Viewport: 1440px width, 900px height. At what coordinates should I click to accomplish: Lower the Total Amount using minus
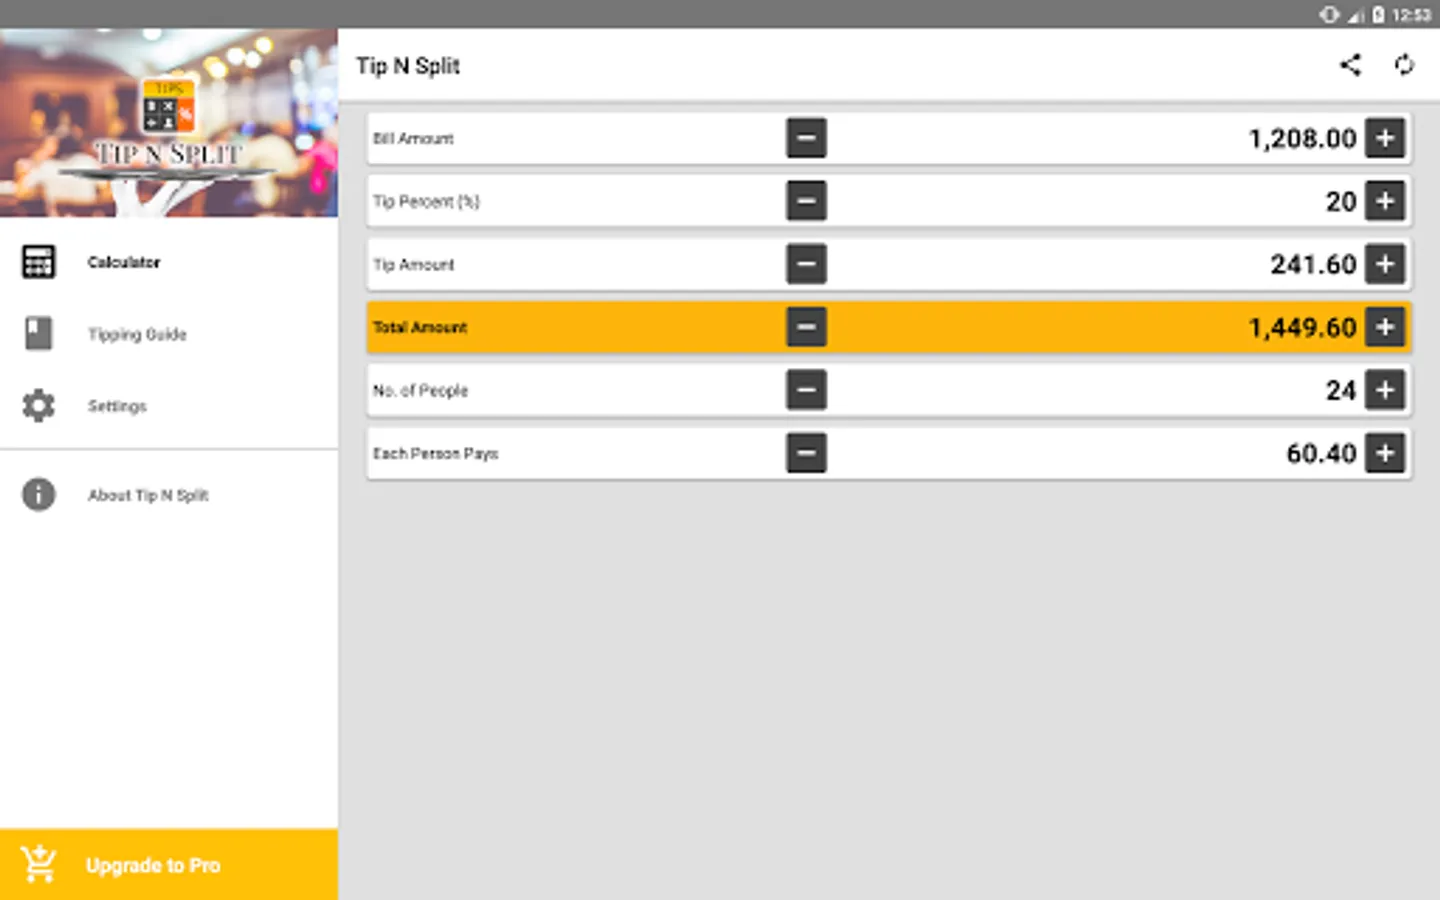(806, 327)
